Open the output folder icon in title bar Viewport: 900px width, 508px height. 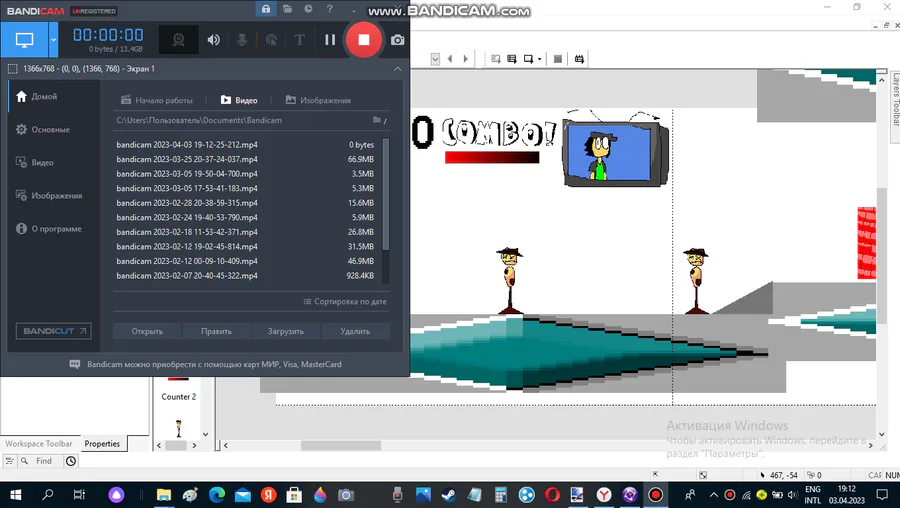click(287, 9)
